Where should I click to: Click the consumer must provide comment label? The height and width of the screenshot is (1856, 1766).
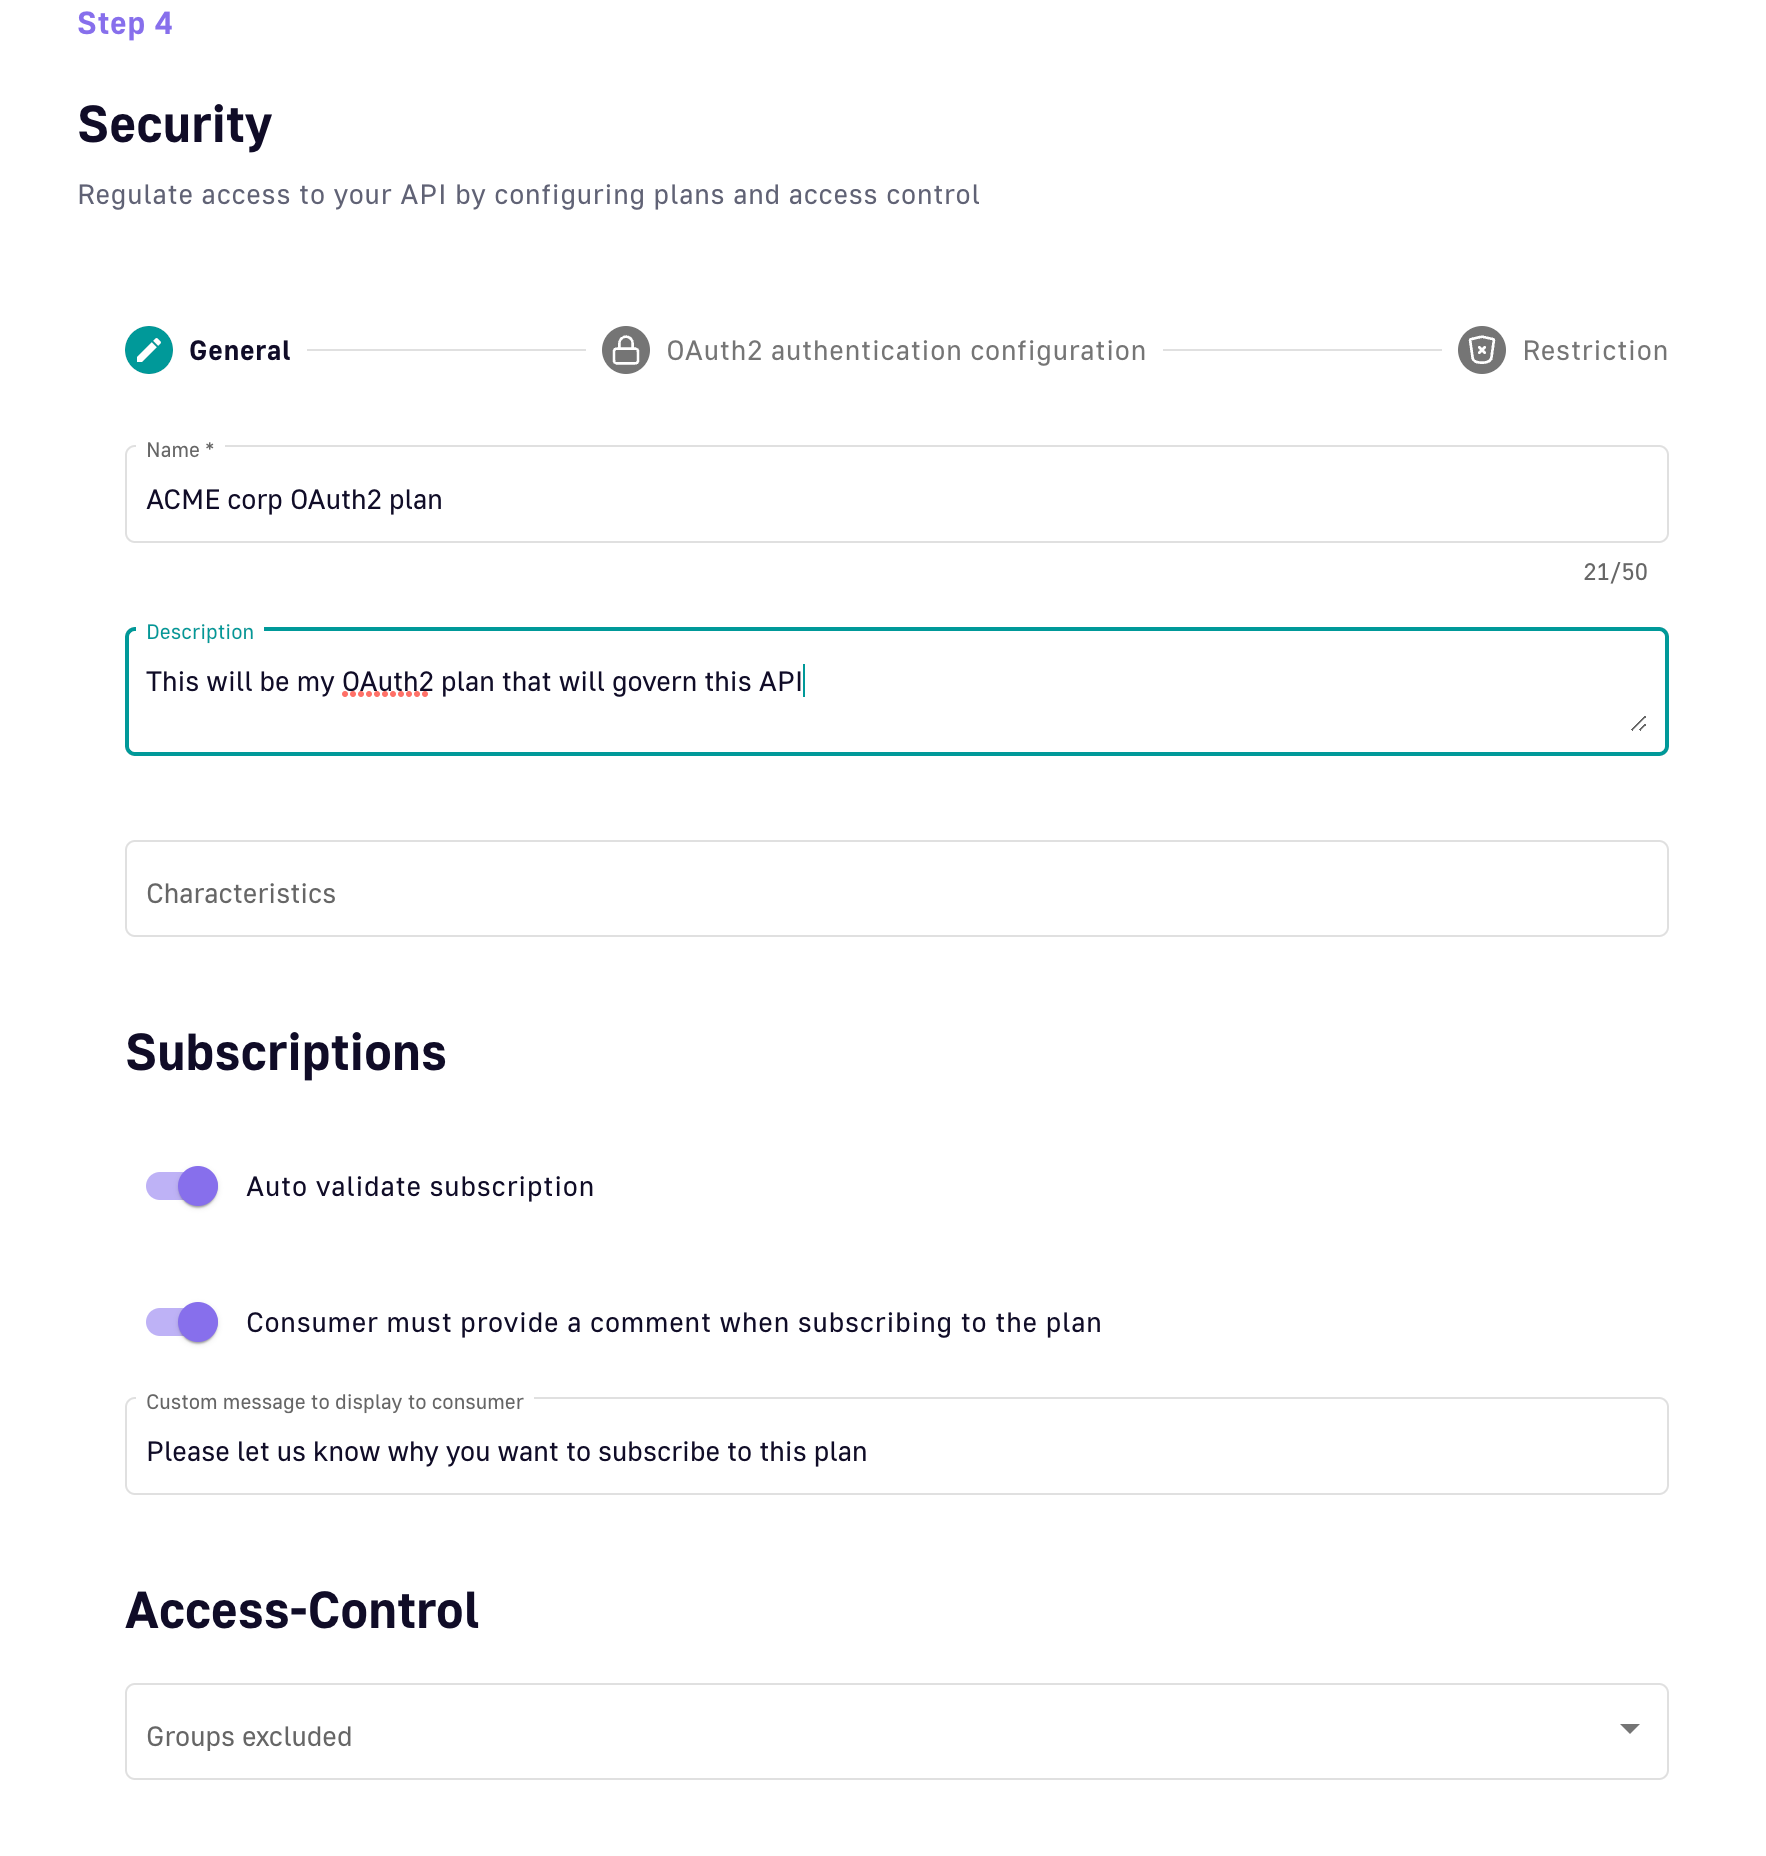[673, 1323]
